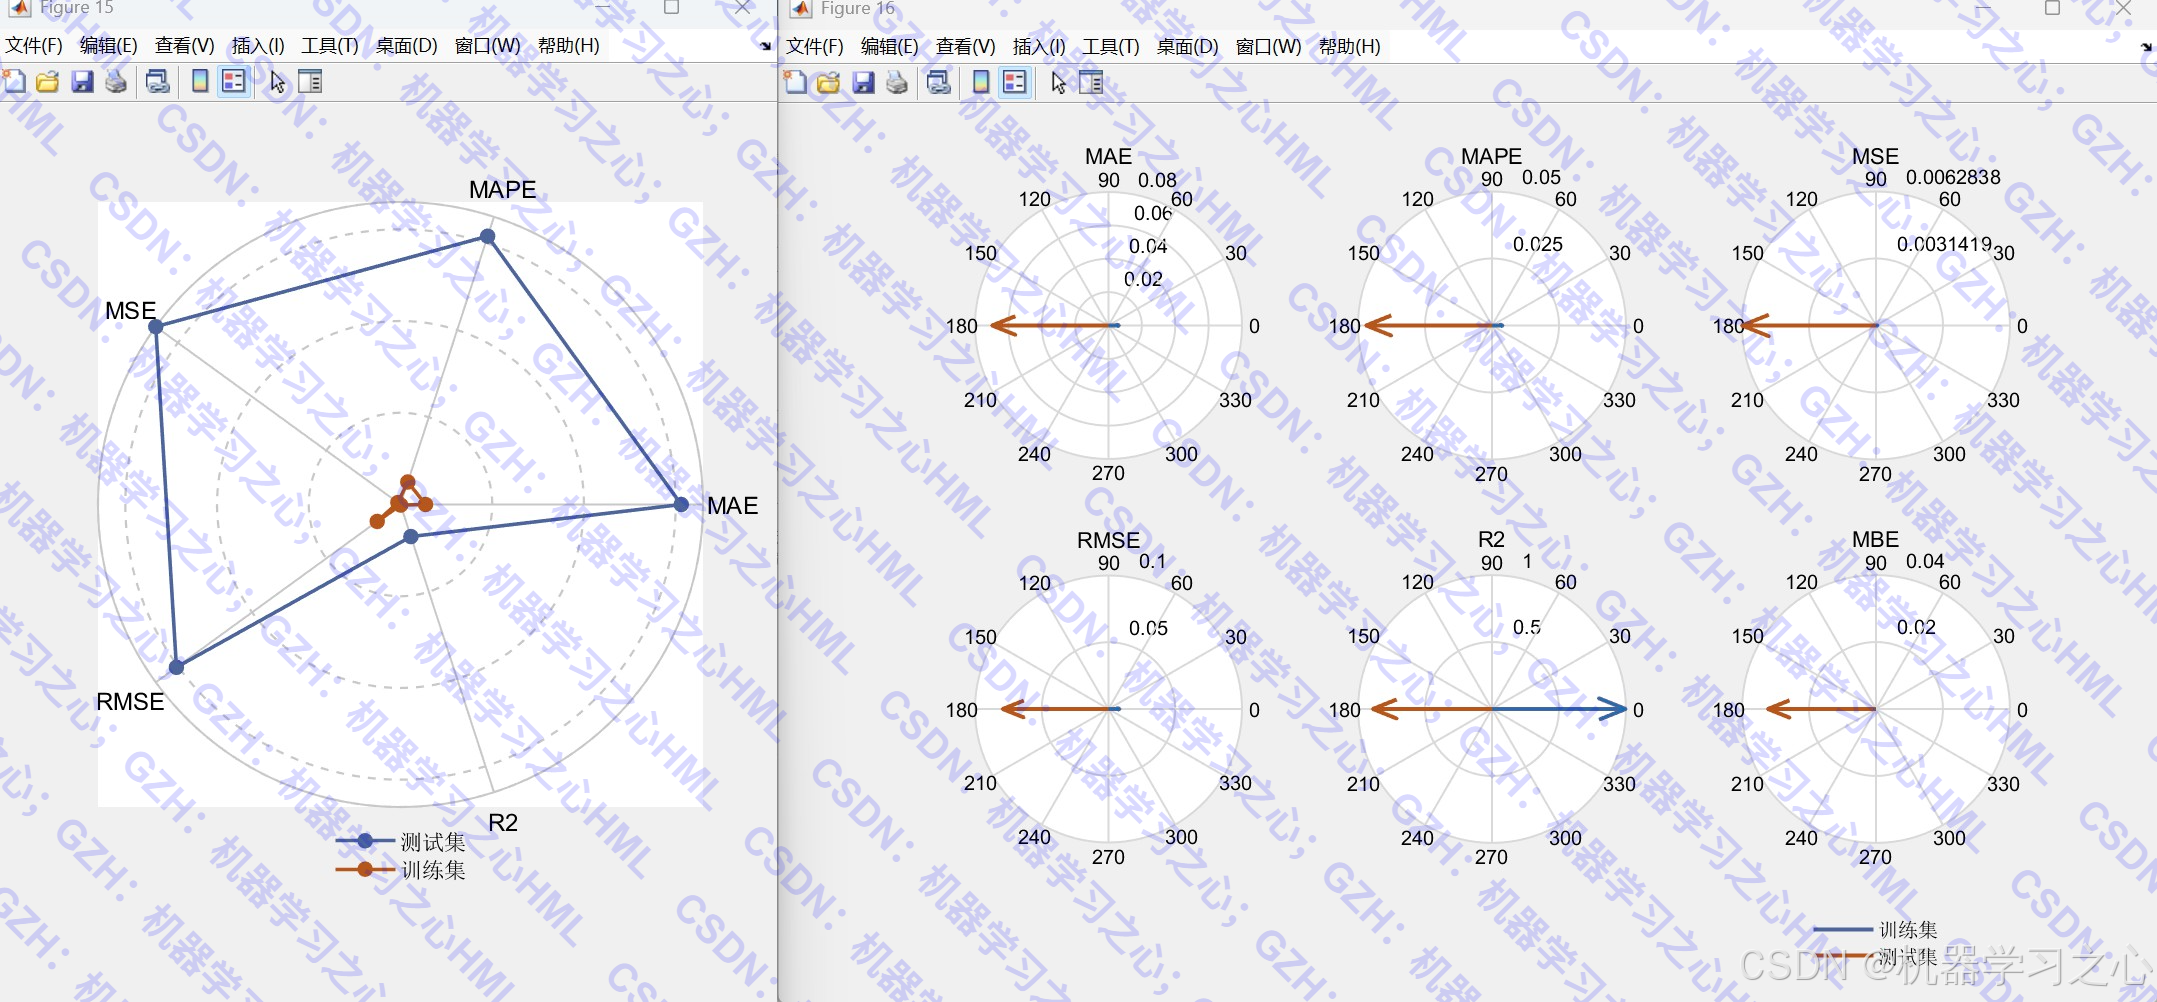The image size is (2157, 1002).
Task: Open Property Inspector icon in Figure 16 toolbar
Action: click(x=1091, y=83)
